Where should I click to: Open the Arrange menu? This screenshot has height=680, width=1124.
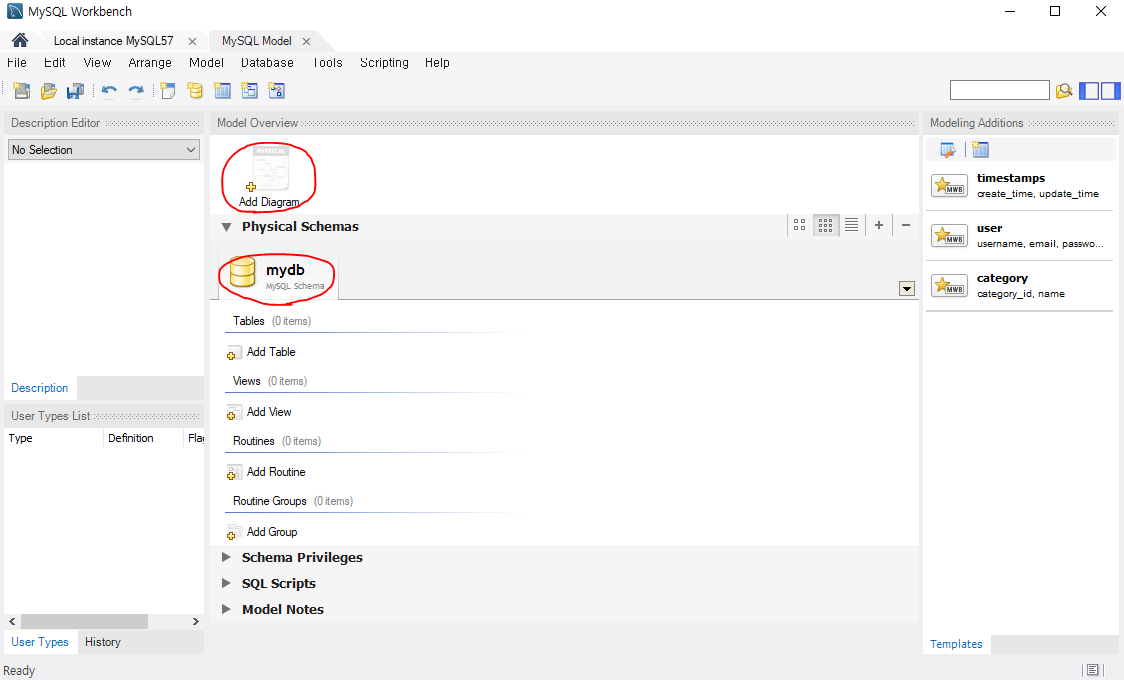[x=150, y=62]
